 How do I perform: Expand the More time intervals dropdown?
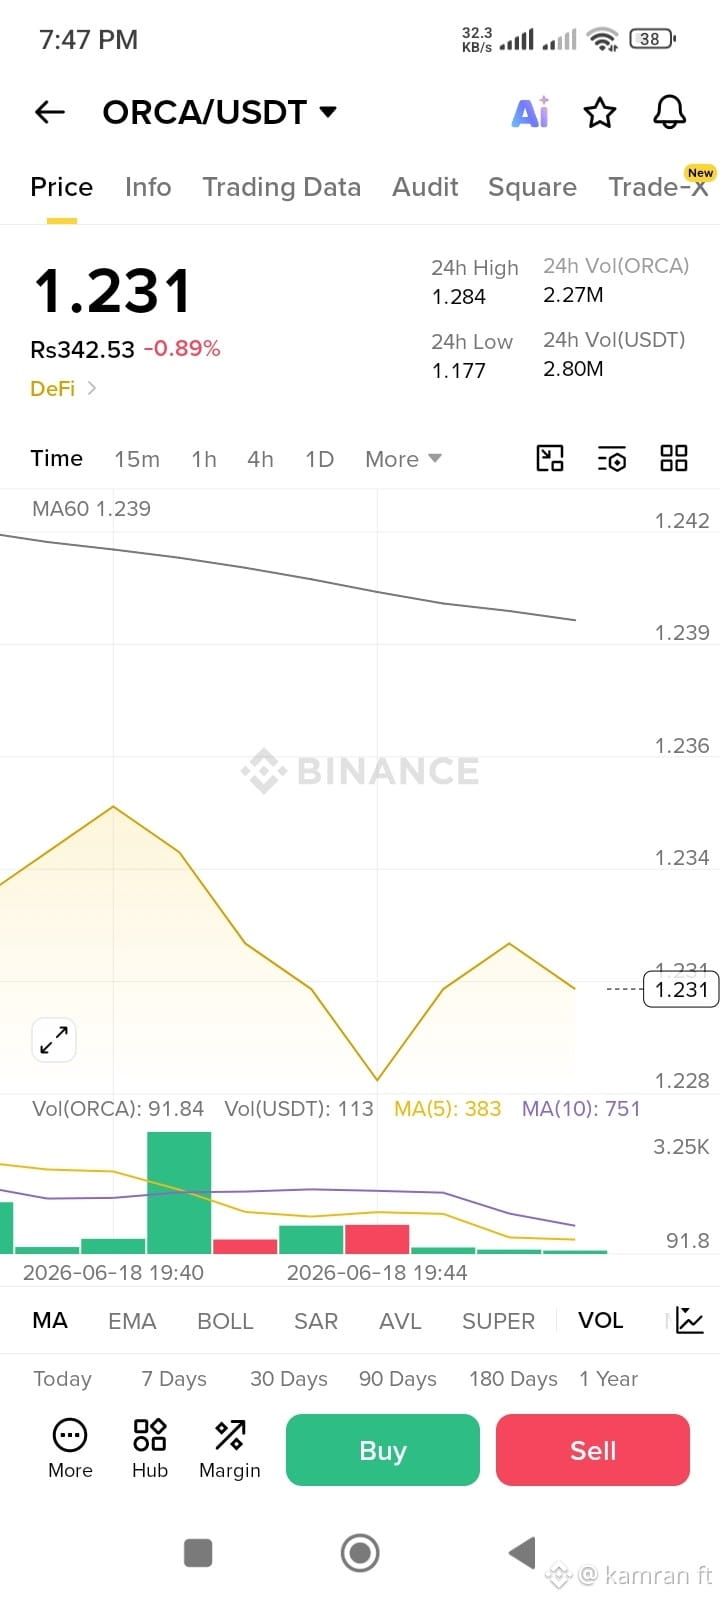(x=403, y=459)
